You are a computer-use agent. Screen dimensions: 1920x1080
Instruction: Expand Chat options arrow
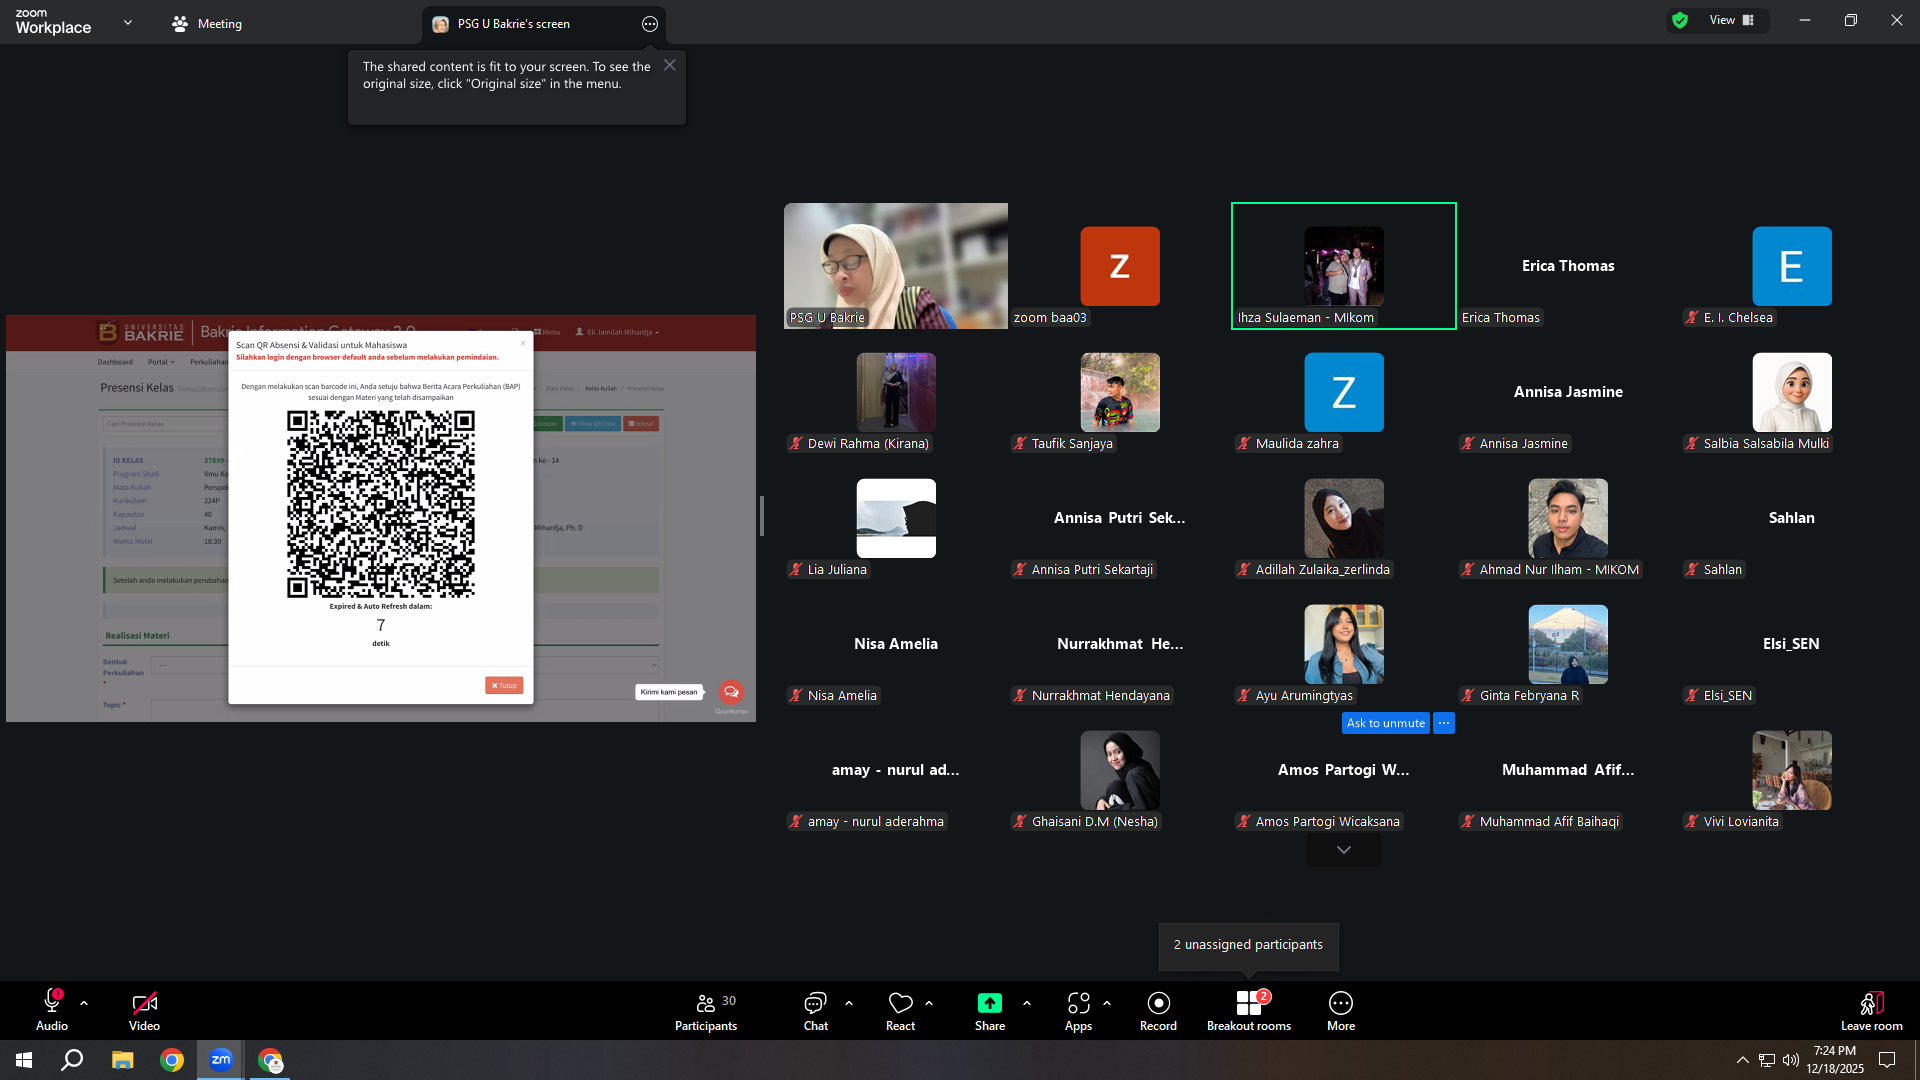(x=849, y=1002)
